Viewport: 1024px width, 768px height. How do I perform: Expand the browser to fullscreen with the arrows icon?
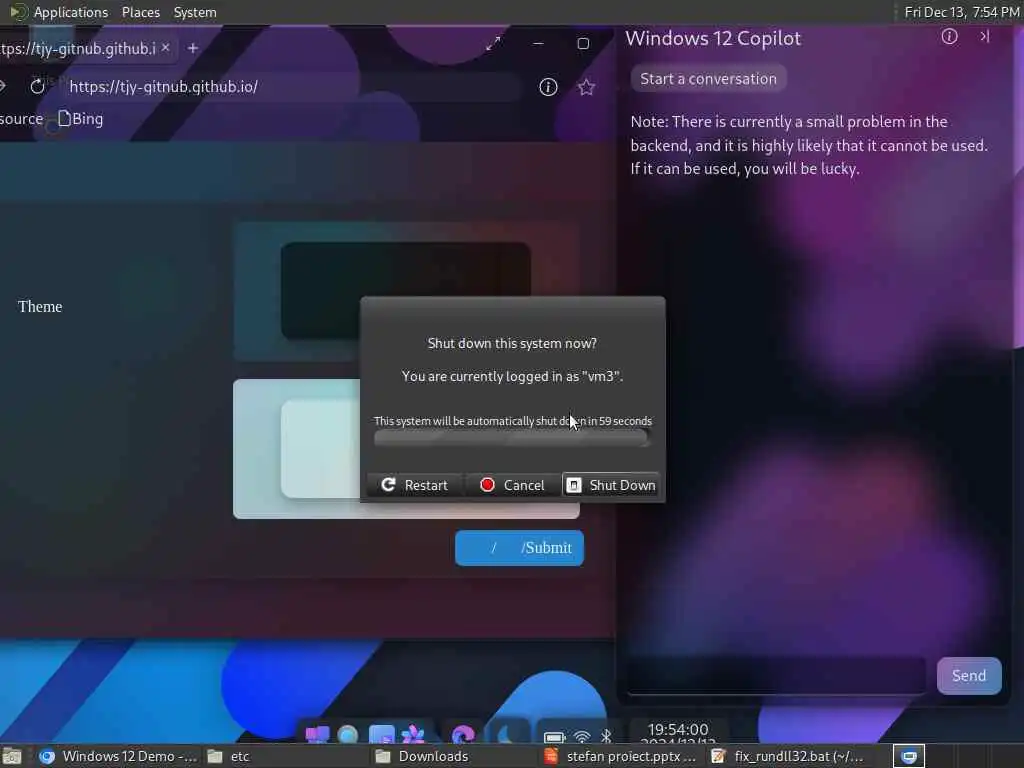point(494,44)
